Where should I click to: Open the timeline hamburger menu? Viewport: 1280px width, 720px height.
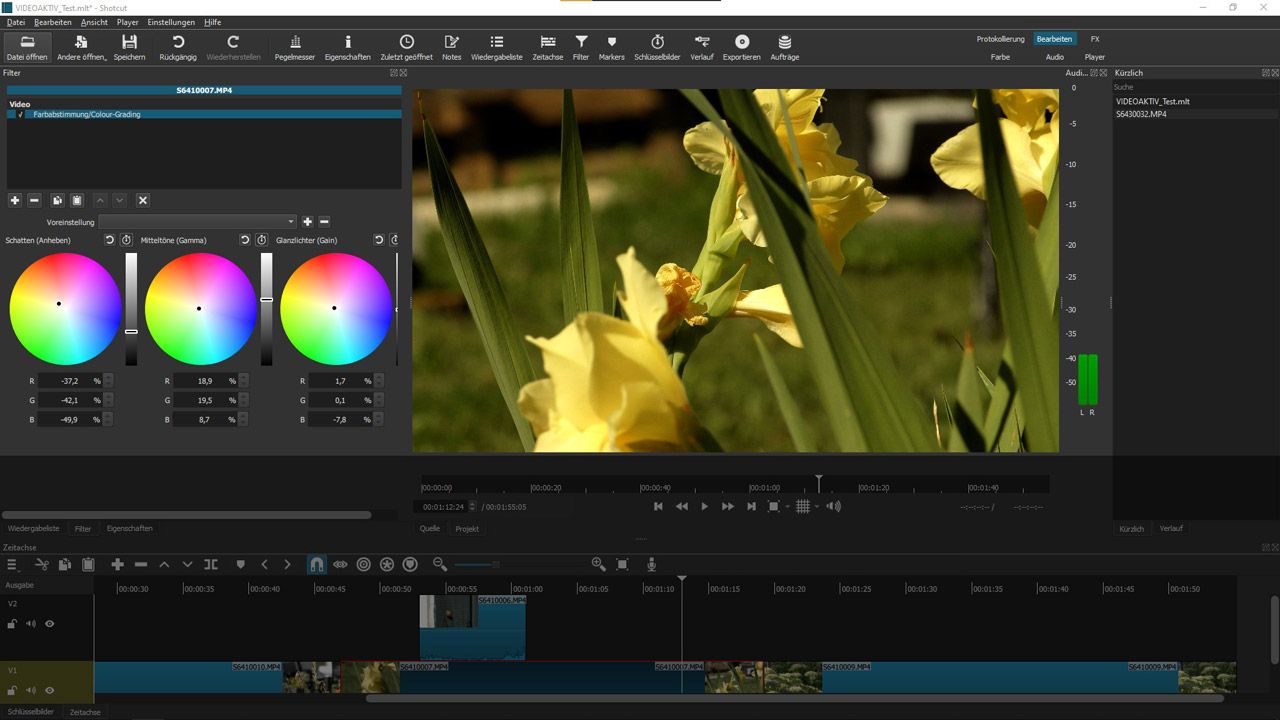pyautogui.click(x=13, y=564)
